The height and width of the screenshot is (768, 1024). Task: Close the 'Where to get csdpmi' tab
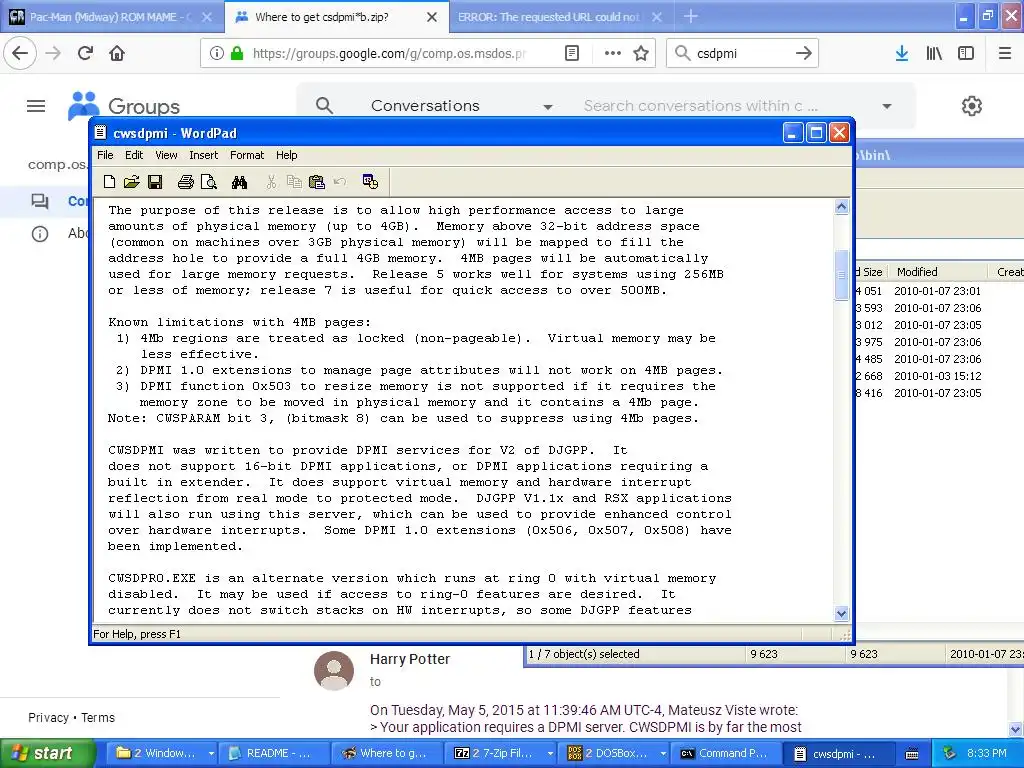pos(432,17)
